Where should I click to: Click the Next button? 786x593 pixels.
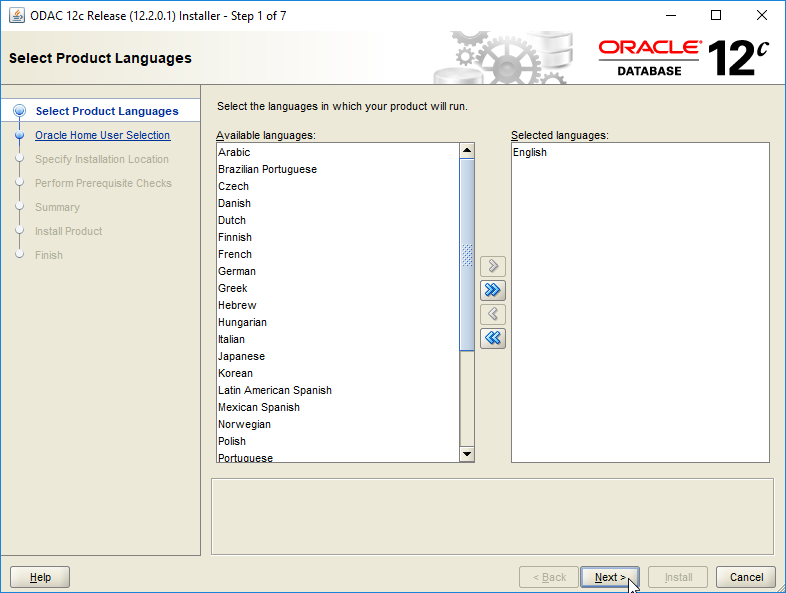point(610,577)
